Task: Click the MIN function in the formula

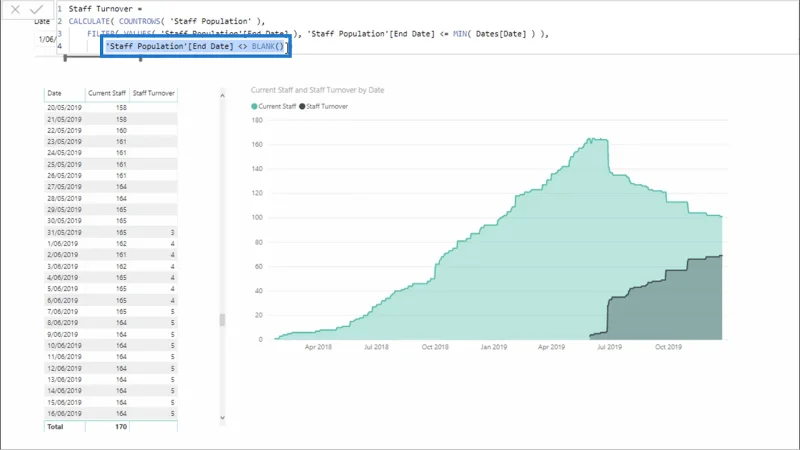Action: (x=459, y=34)
